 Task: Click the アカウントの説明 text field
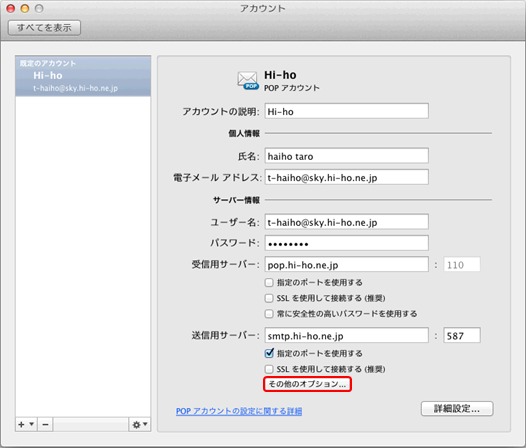pos(347,111)
